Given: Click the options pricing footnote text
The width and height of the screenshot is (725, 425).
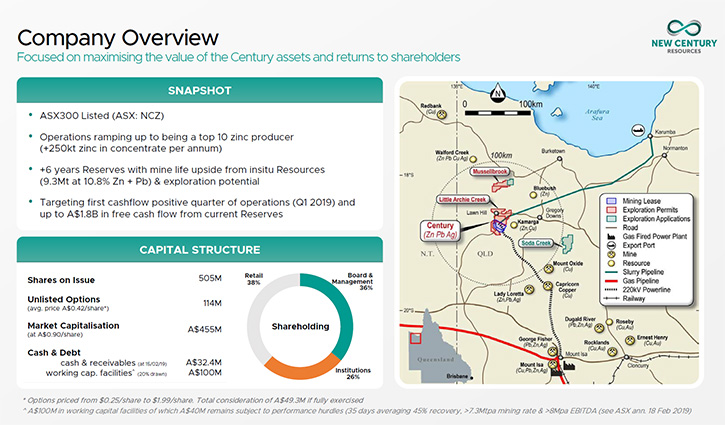Looking at the screenshot, I should tap(193, 400).
